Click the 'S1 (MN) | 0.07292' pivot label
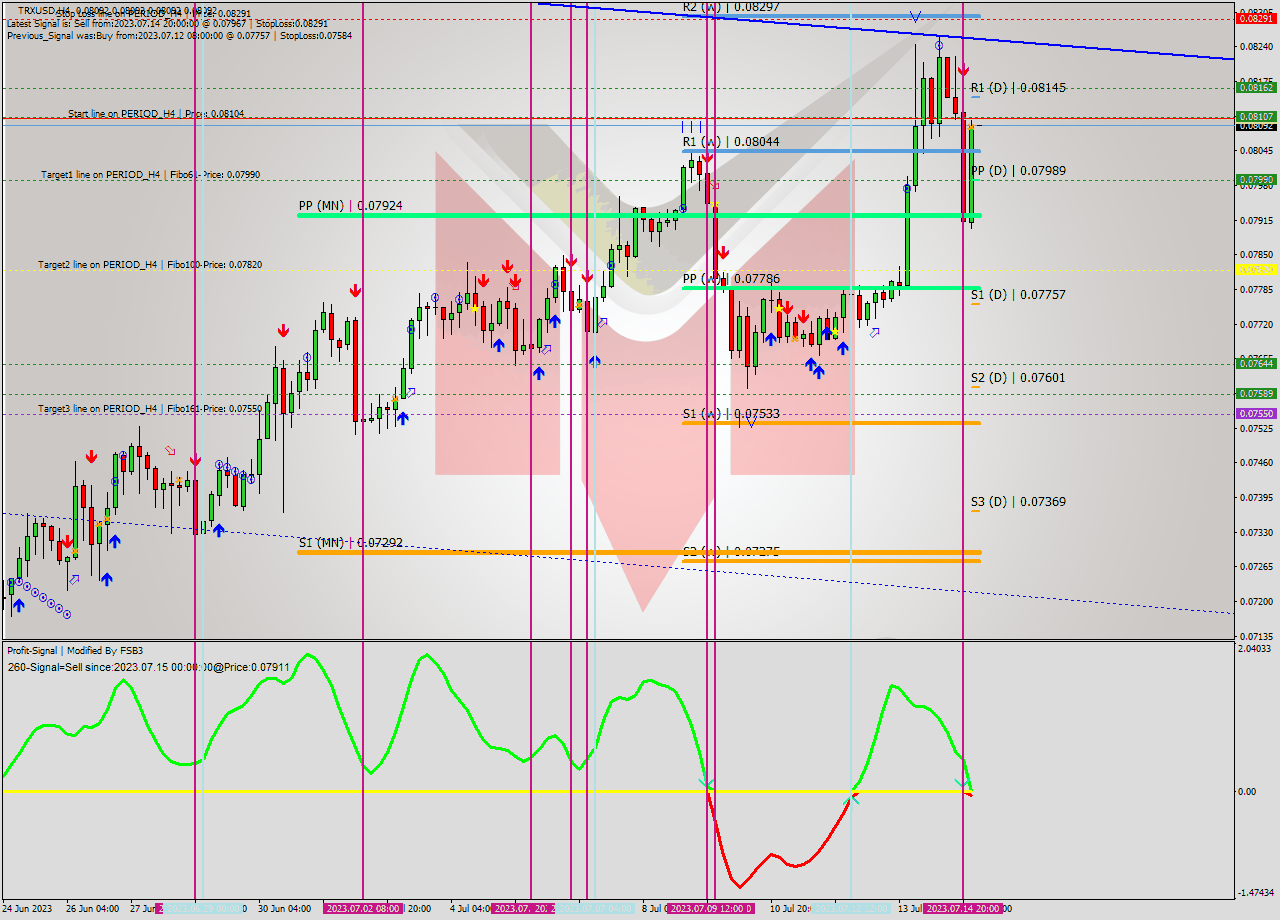 pyautogui.click(x=350, y=542)
